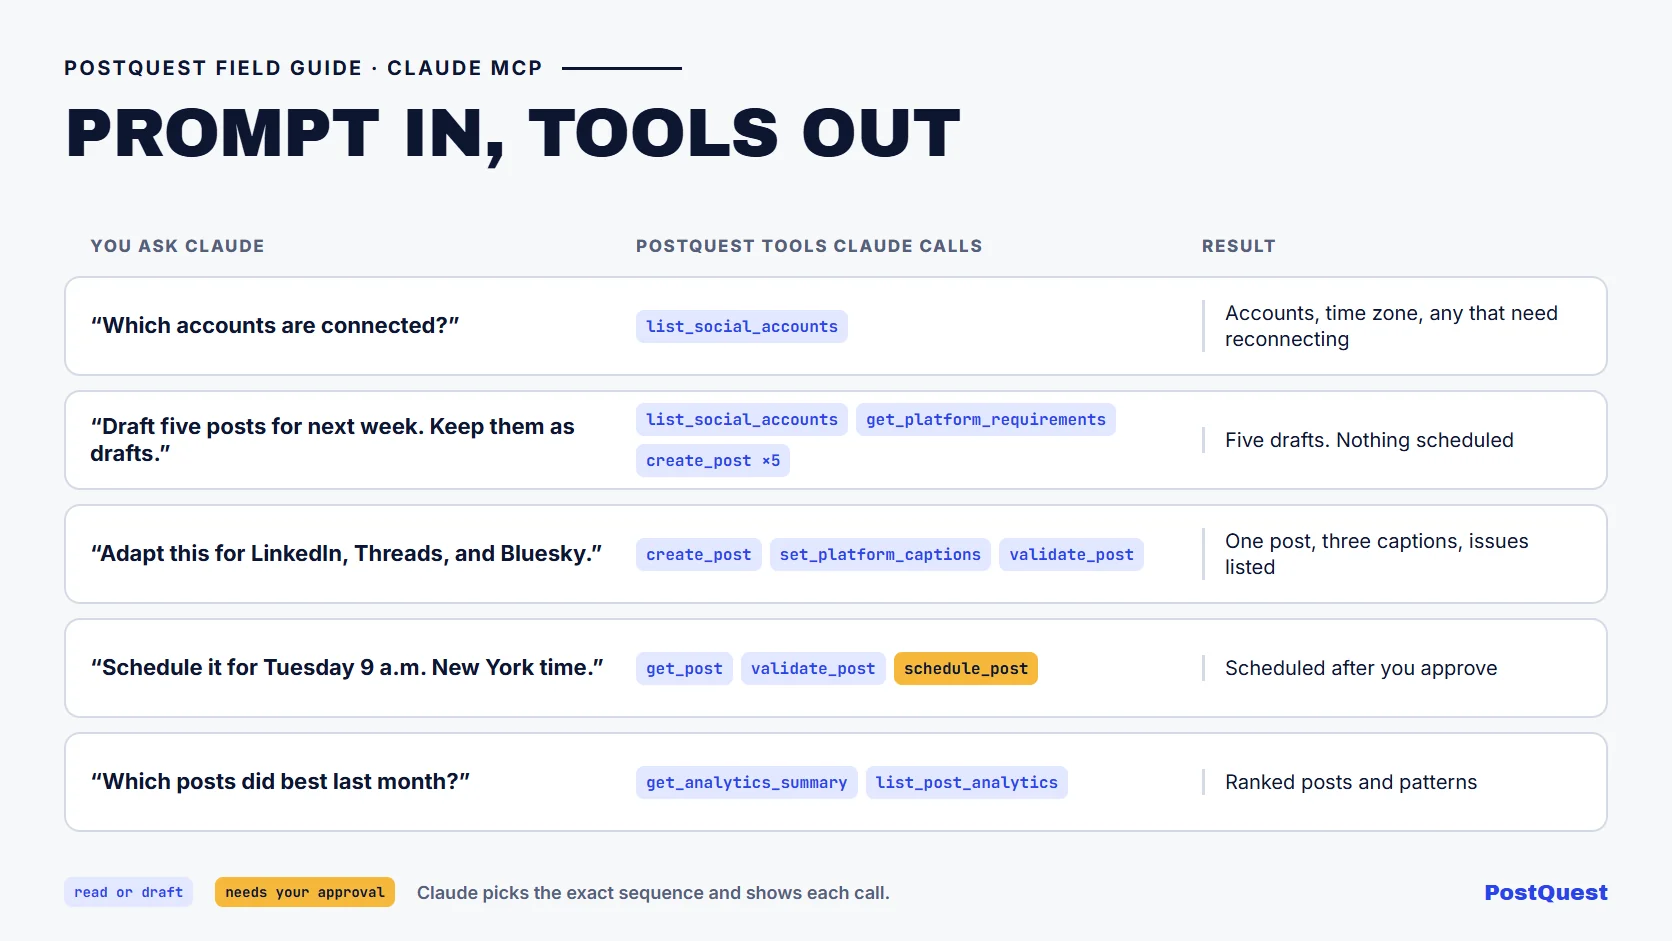Click result "Five drafts. Nothing scheduled"
This screenshot has width=1672, height=941.
point(1369,440)
